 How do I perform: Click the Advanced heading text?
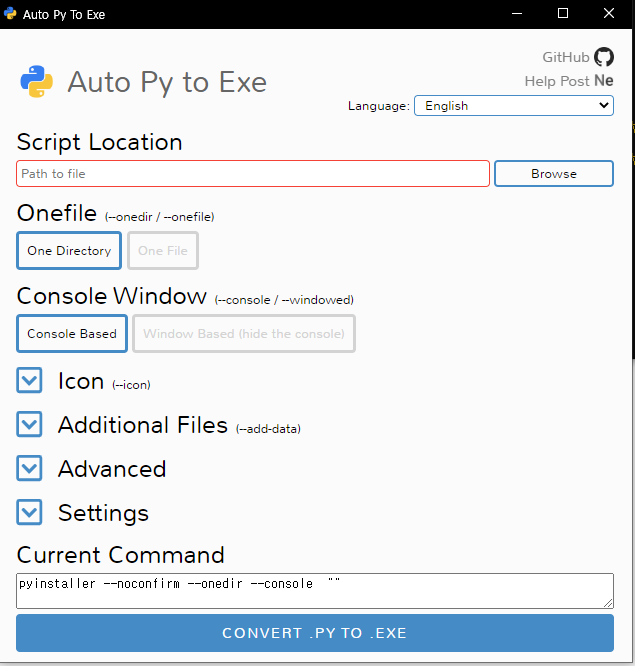coord(112,469)
